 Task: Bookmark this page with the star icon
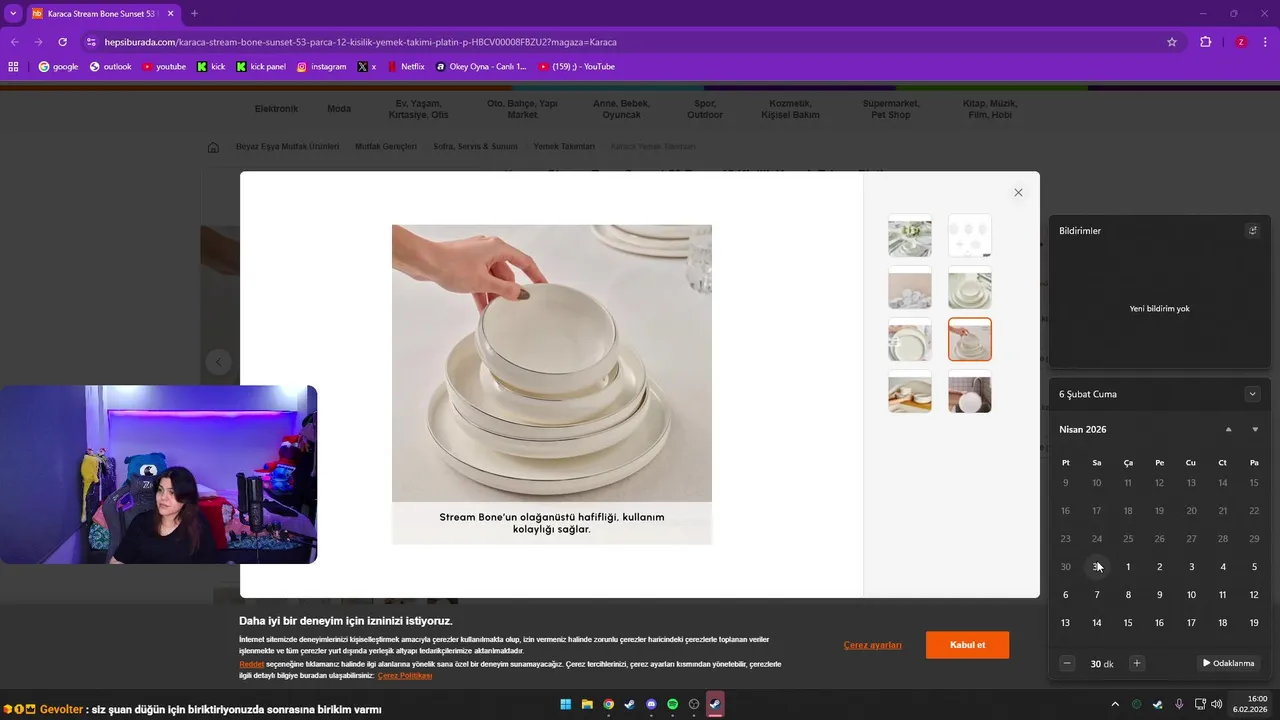[1172, 42]
